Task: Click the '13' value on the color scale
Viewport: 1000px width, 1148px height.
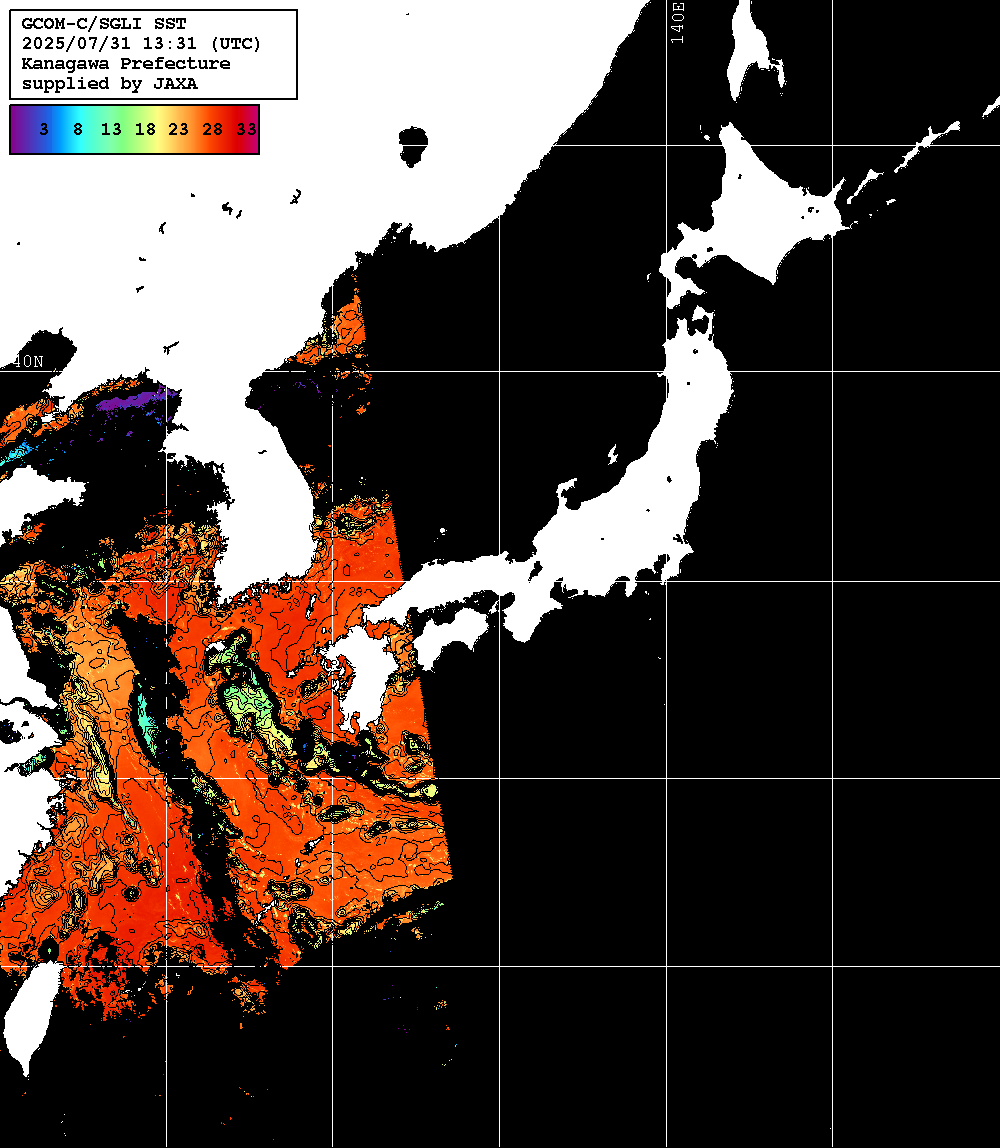Action: click(111, 130)
